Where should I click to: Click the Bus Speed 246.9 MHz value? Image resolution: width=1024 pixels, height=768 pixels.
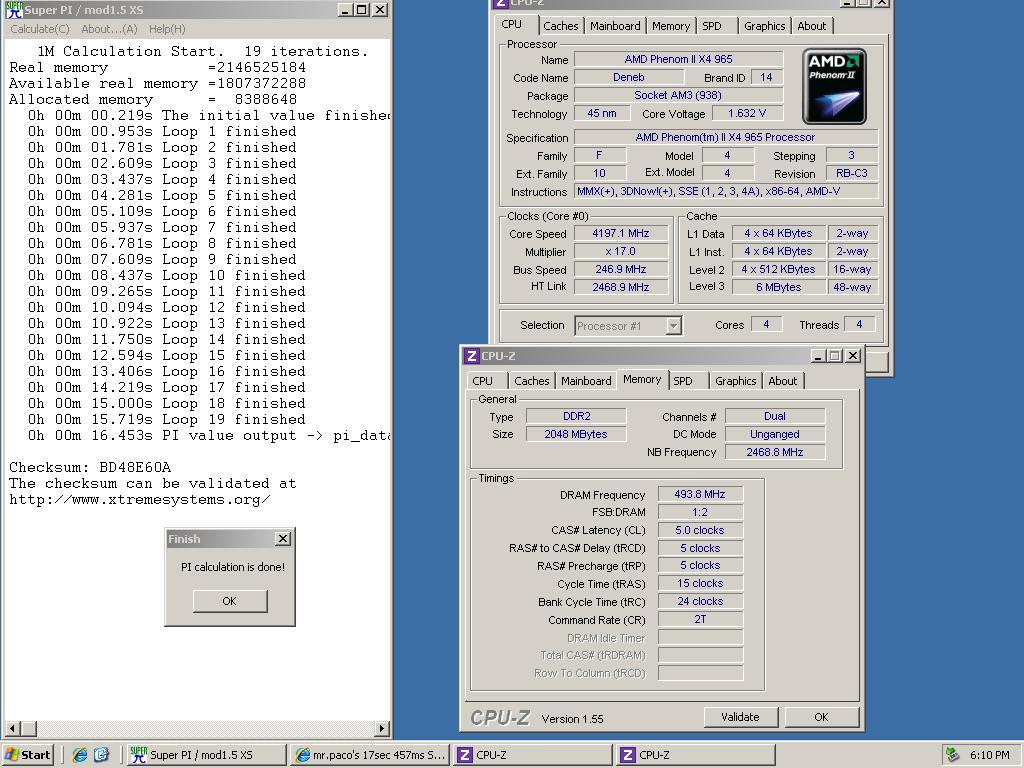coord(621,269)
